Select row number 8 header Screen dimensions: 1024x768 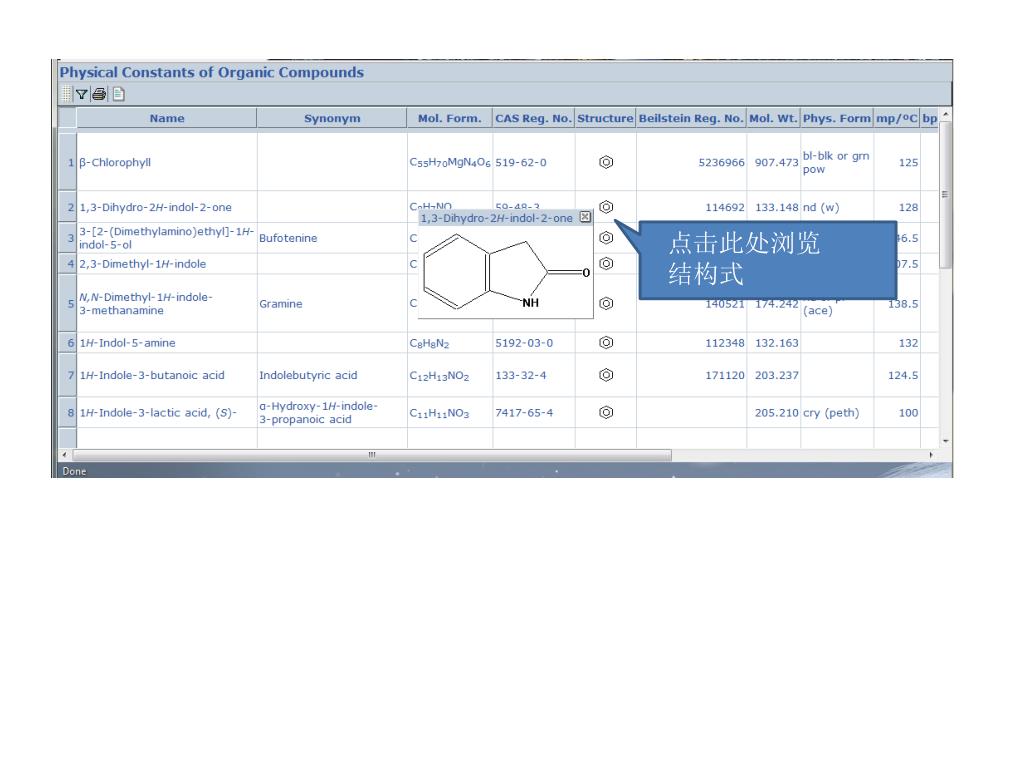point(68,413)
